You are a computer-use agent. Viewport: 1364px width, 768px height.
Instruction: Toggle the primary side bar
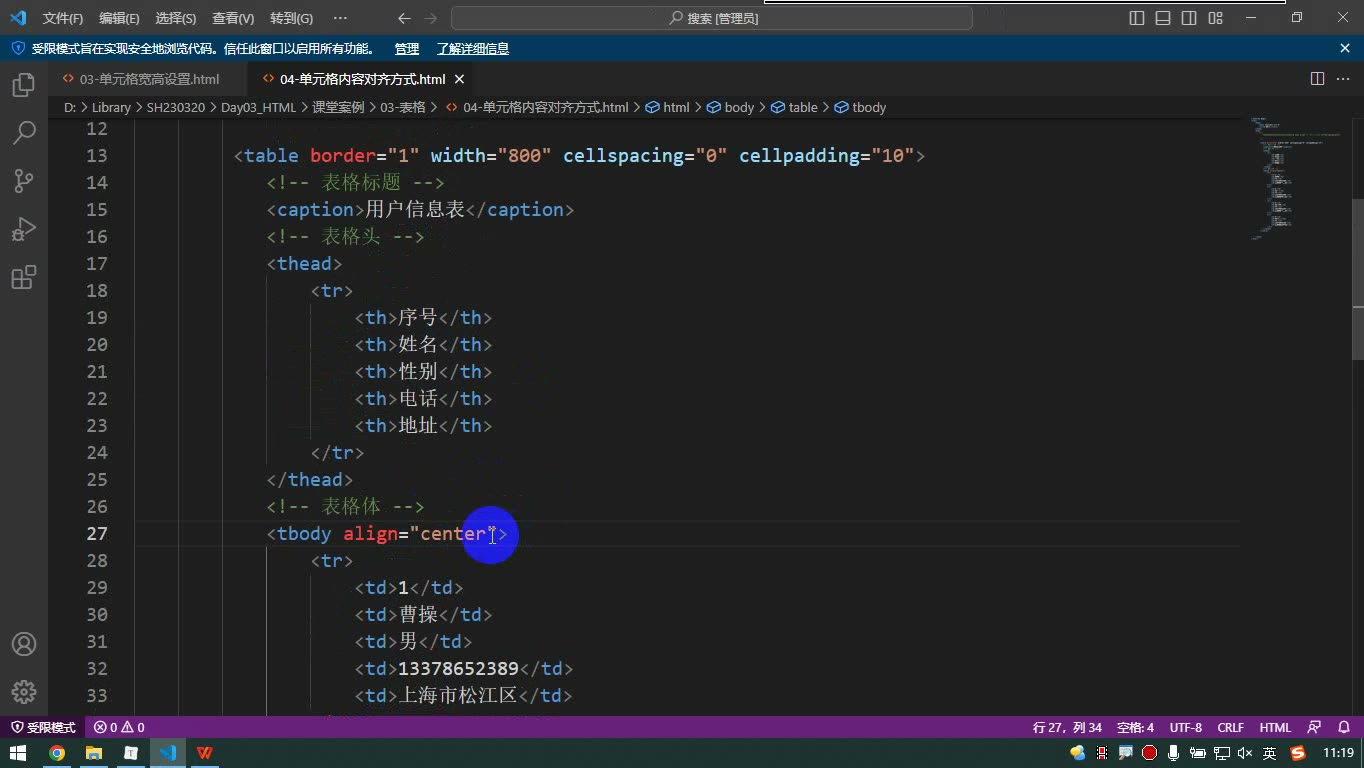coord(1137,18)
